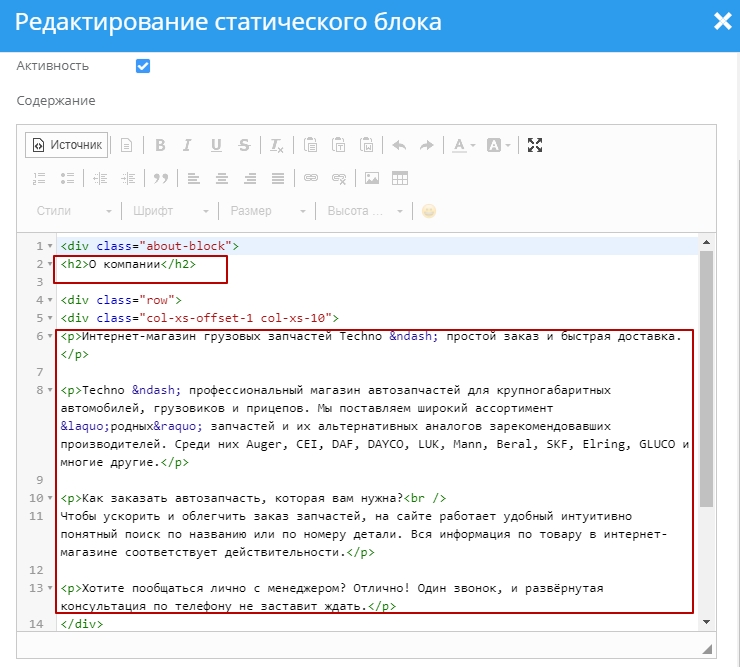Open the Стили dropdown
740x667 pixels.
[74, 211]
